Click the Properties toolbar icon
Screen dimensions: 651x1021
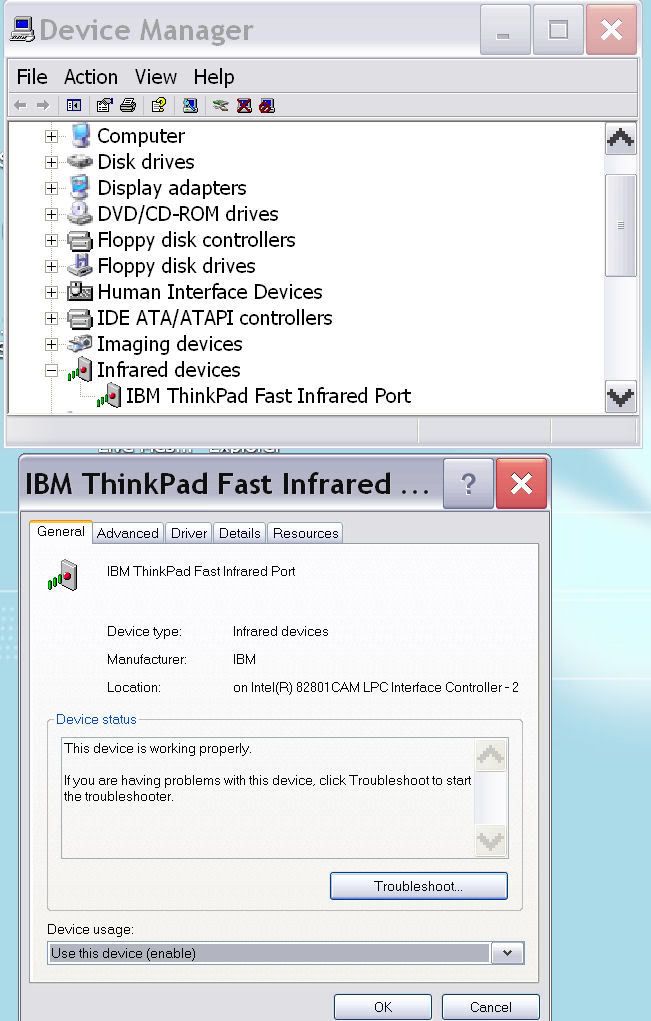(104, 105)
